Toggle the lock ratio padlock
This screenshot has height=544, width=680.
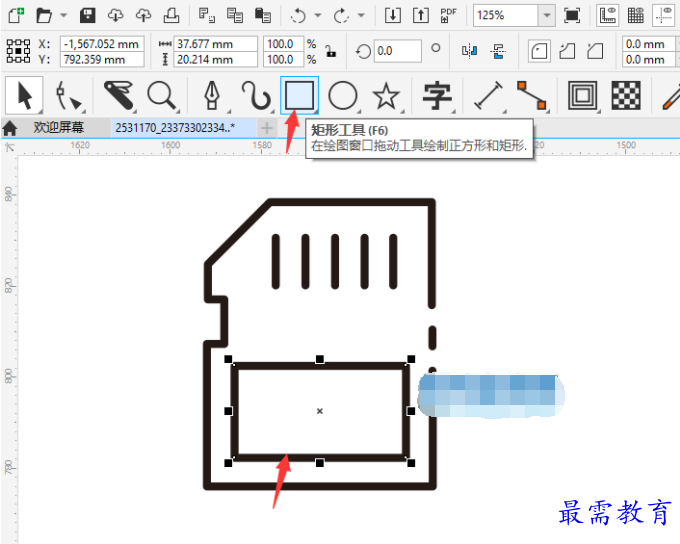click(x=331, y=51)
